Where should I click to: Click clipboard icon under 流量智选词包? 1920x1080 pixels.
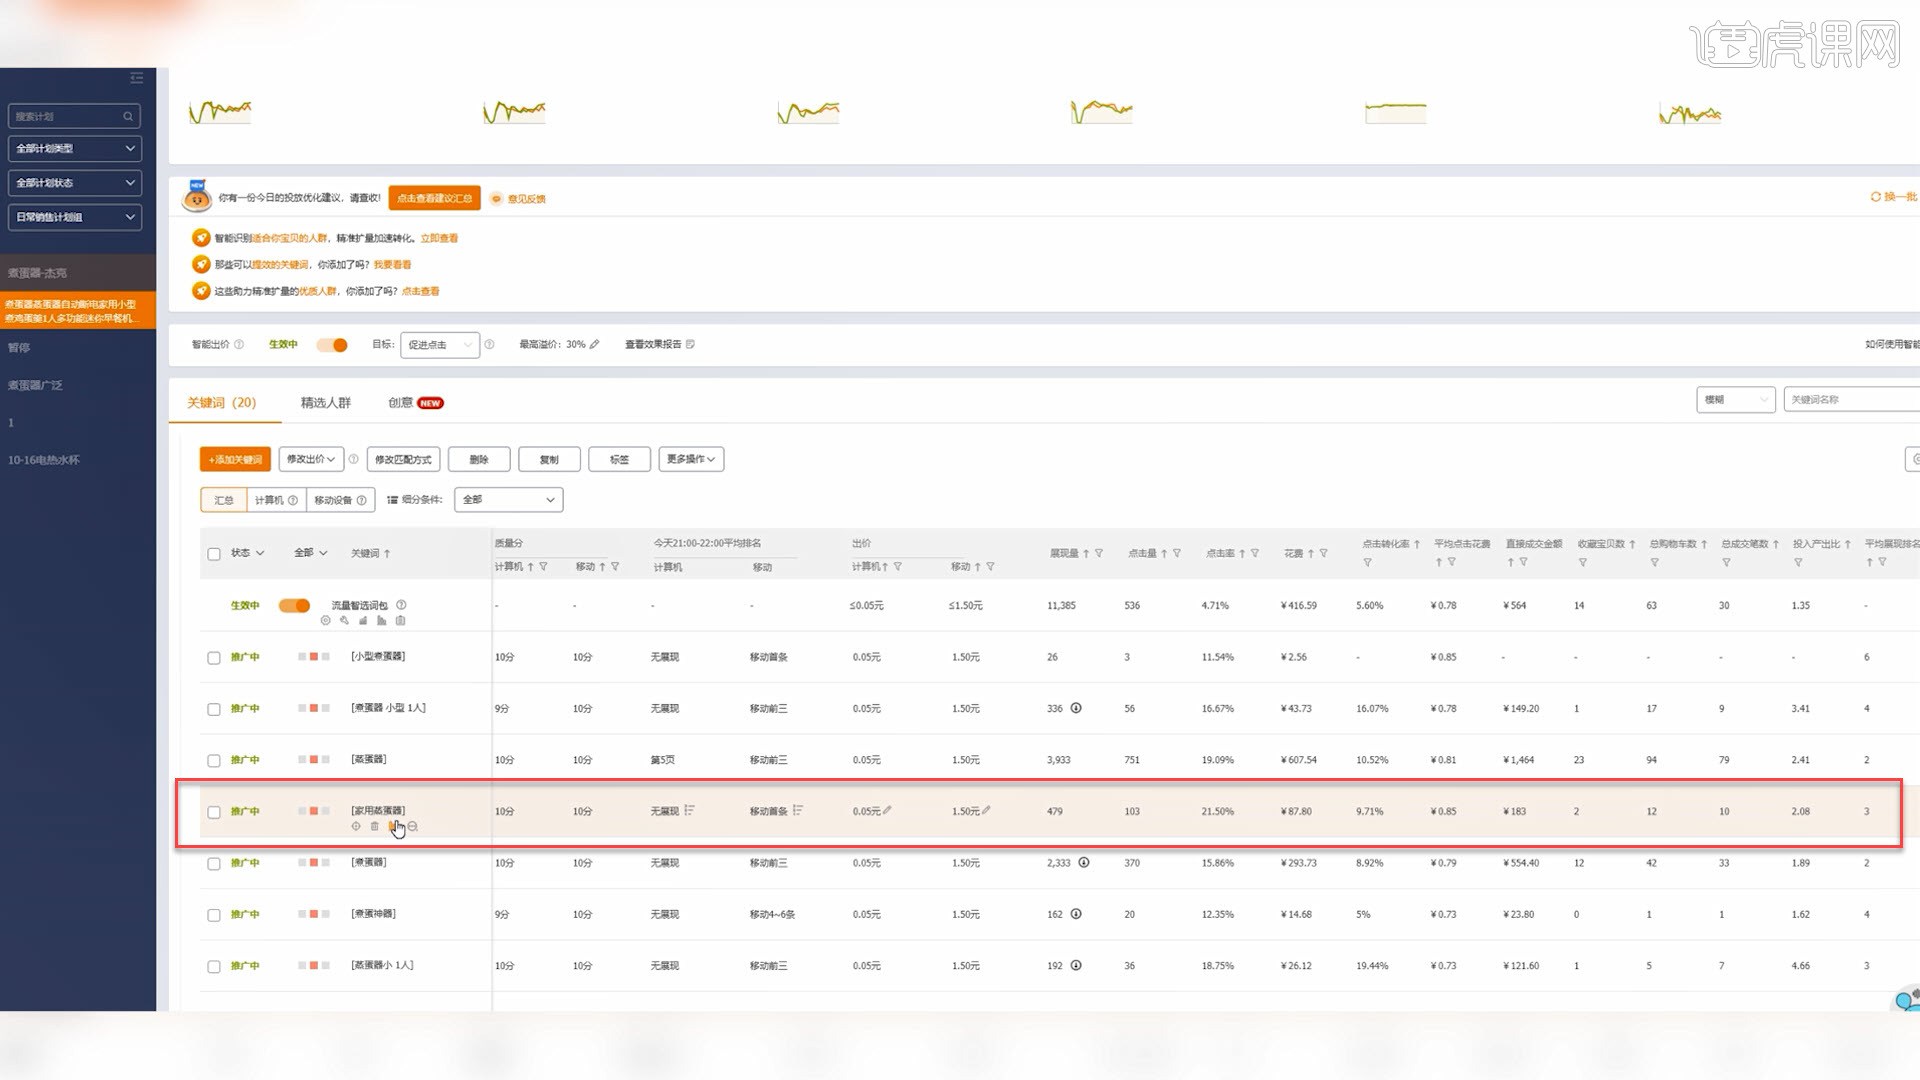[x=400, y=620]
